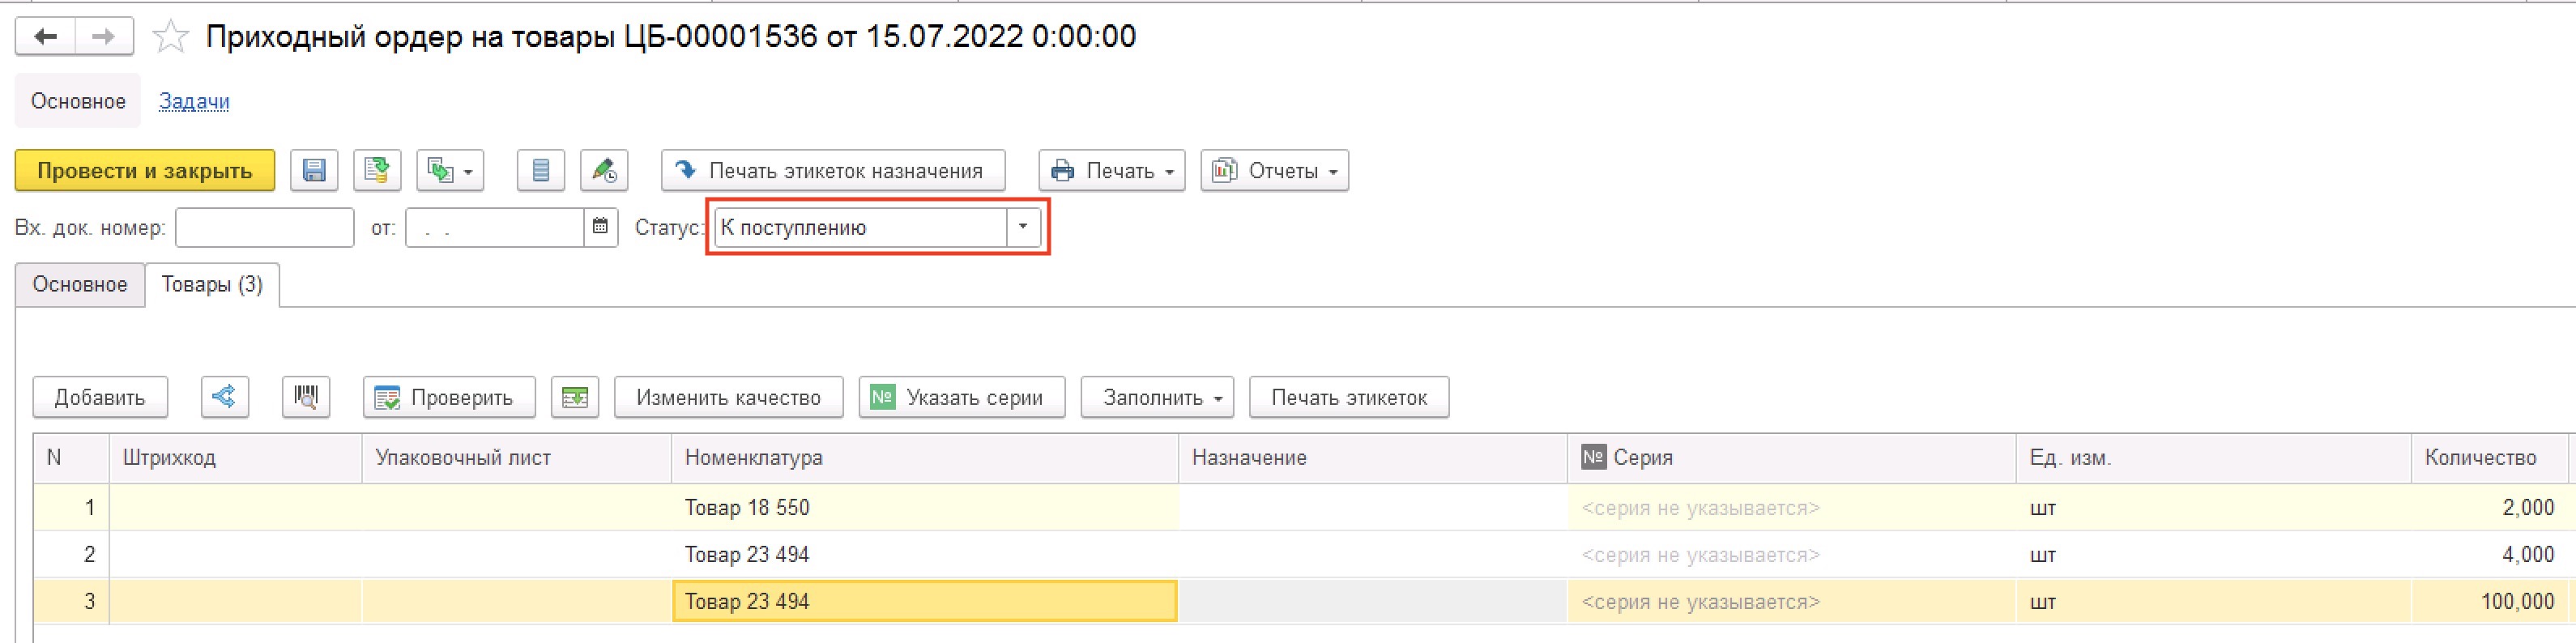Click the barcode search icon
The image size is (2576, 643).
click(x=306, y=397)
